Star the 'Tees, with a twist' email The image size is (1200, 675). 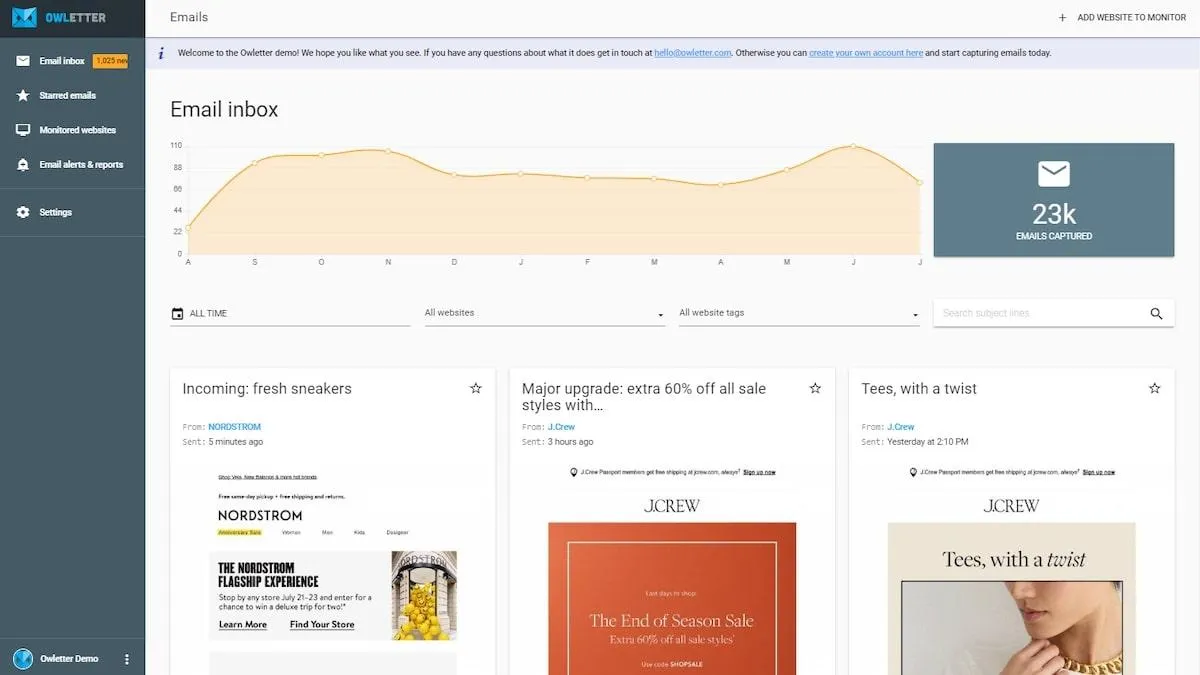click(1155, 388)
